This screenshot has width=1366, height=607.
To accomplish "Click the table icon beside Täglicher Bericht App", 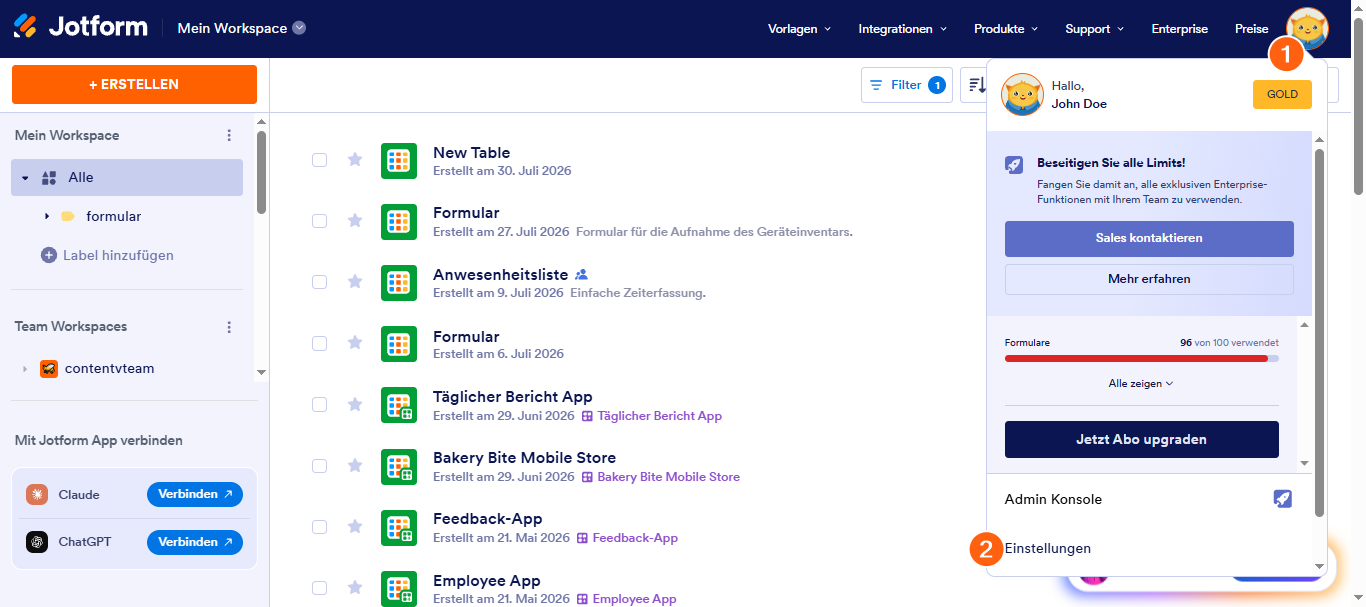I will (x=399, y=405).
